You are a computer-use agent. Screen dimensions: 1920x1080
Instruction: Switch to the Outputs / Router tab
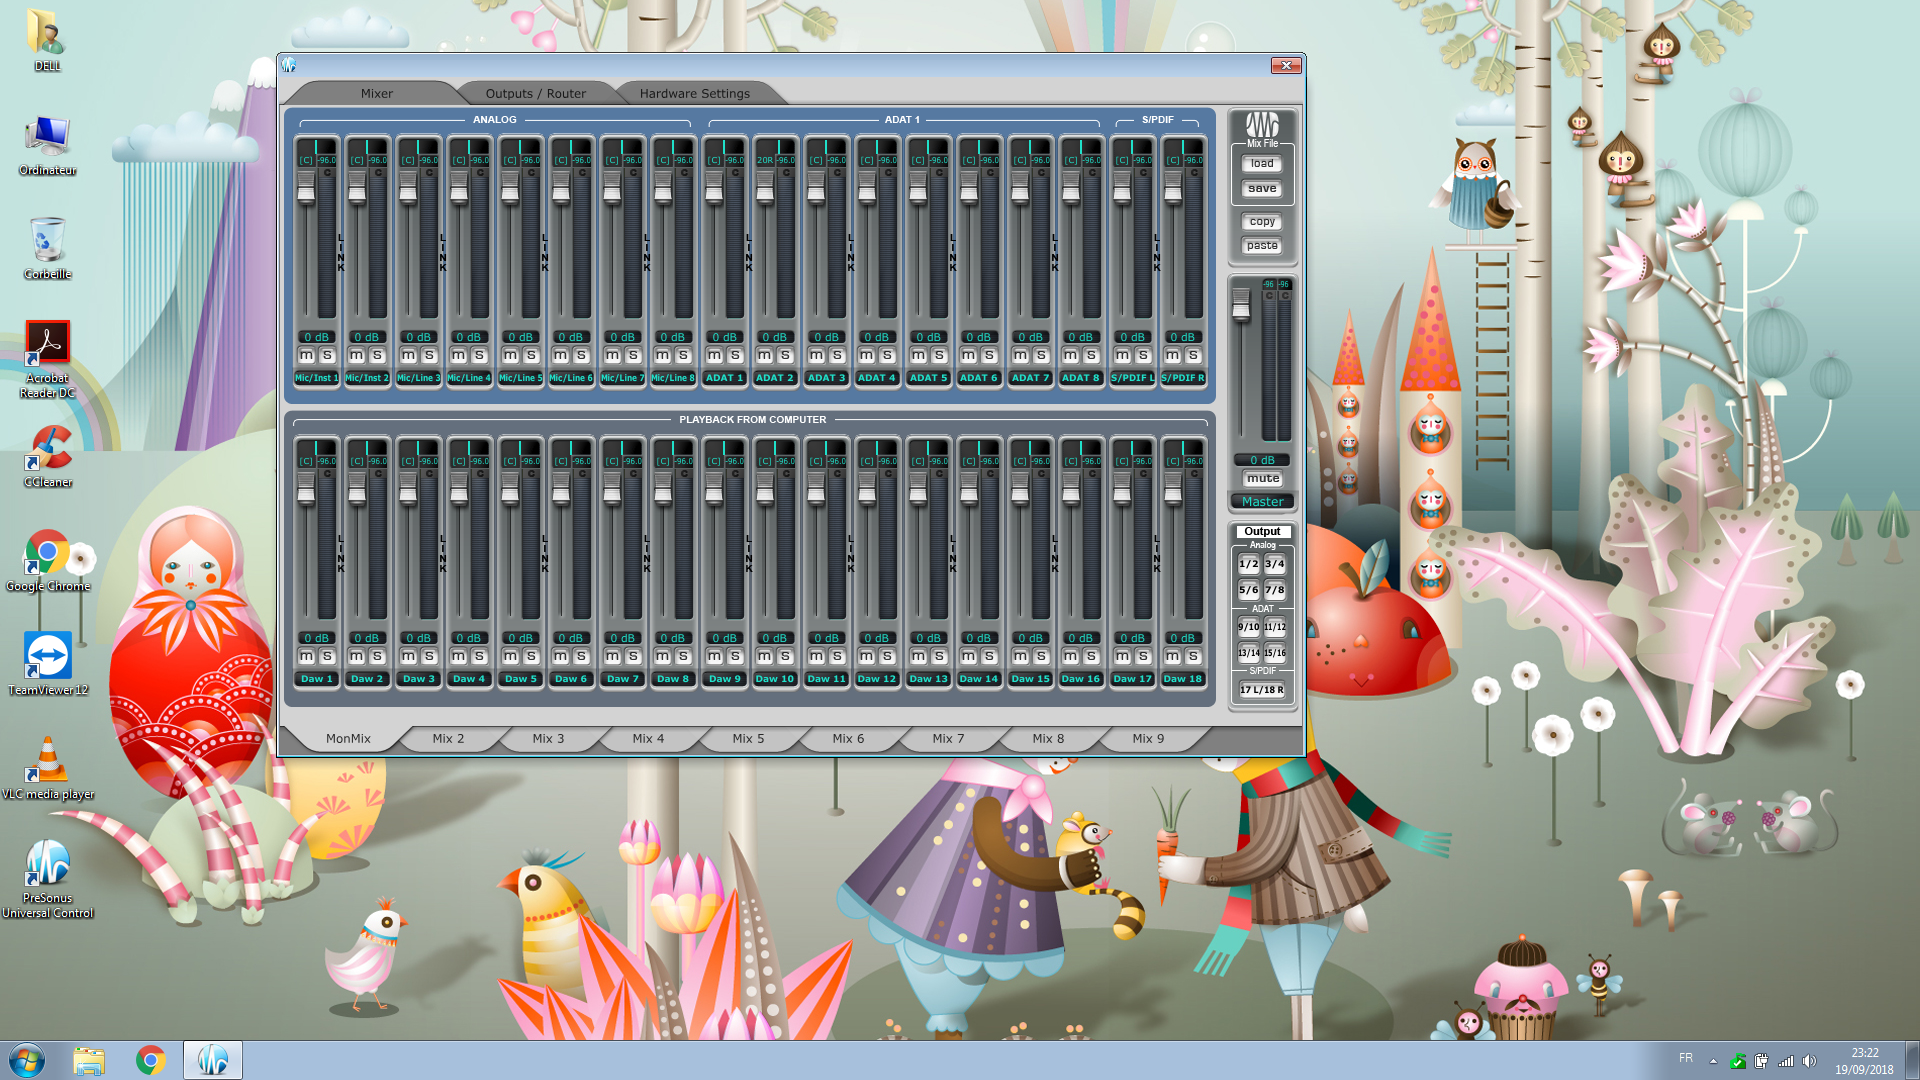click(535, 94)
